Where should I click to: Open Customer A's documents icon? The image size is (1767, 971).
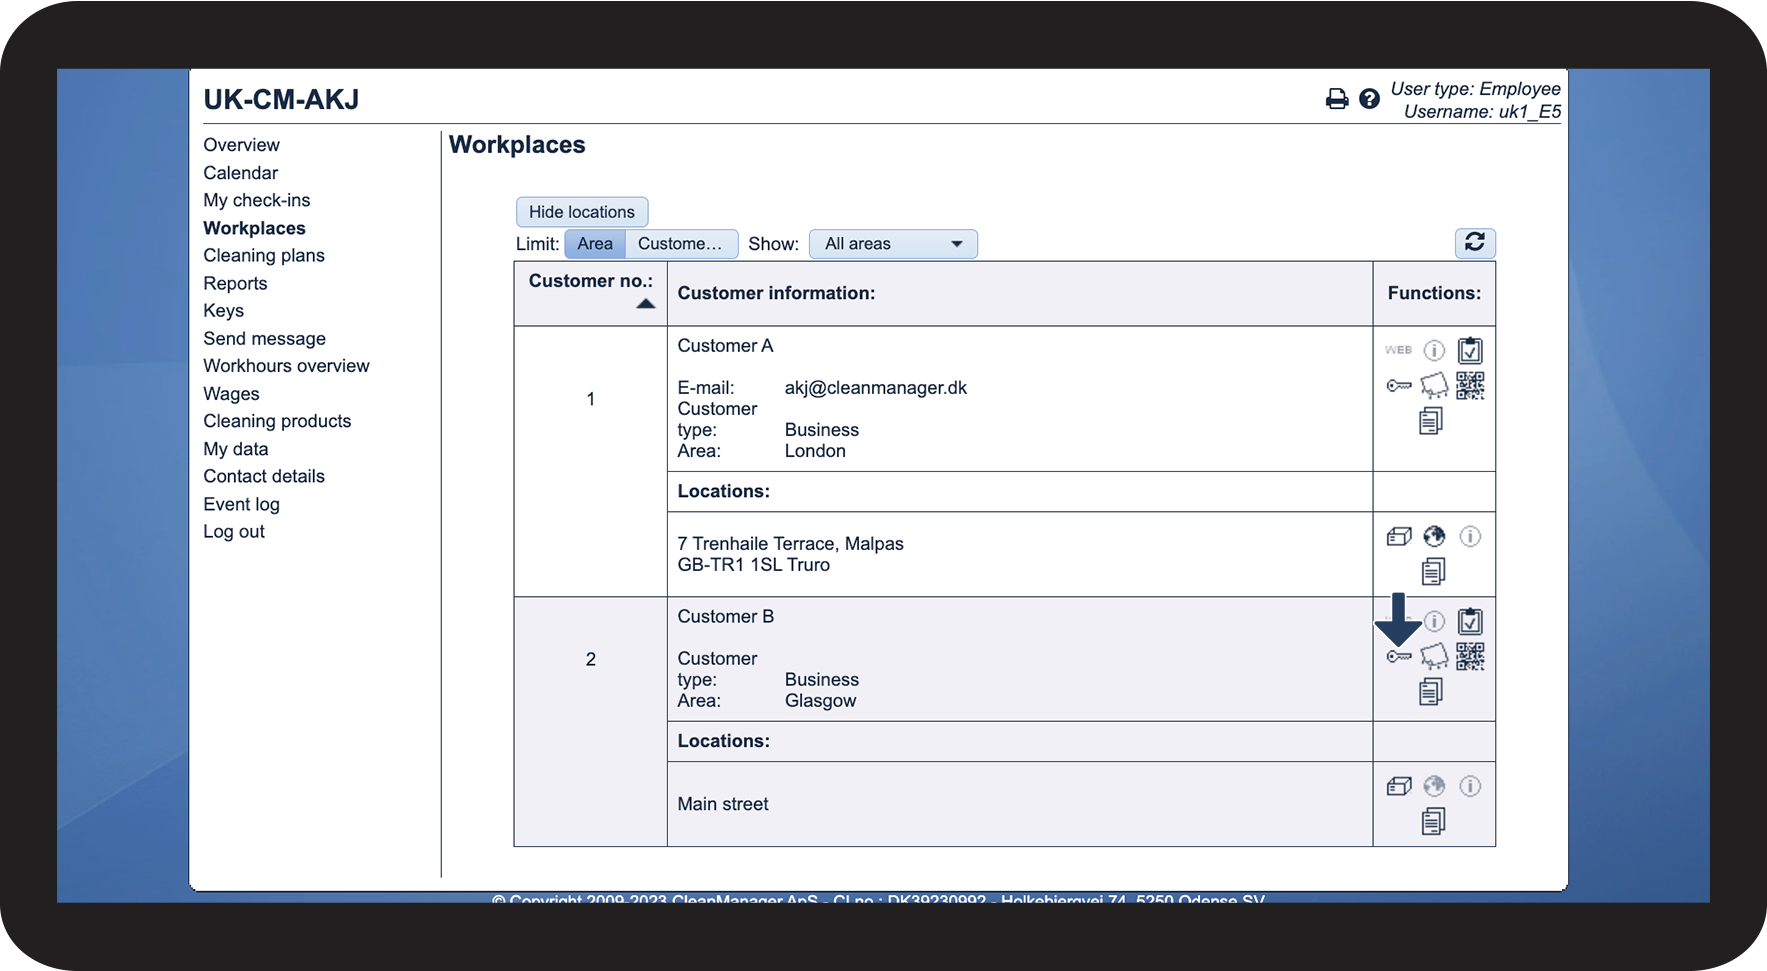click(1431, 421)
